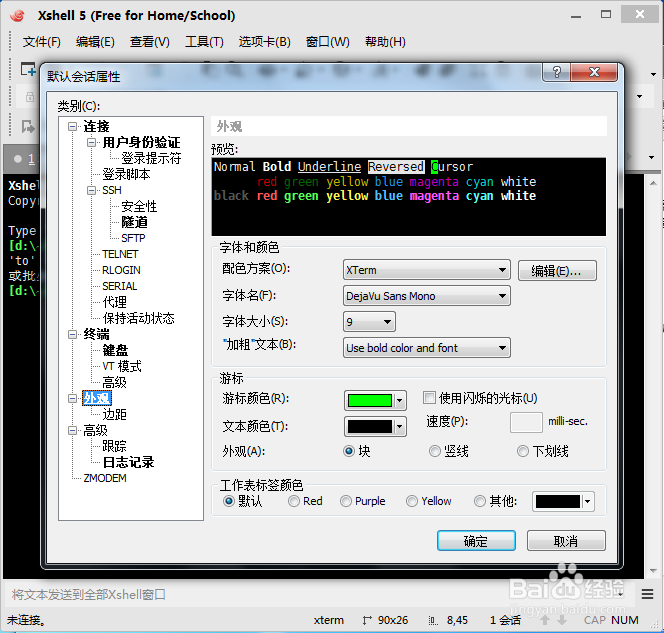664x633 pixels.
Task: Open the 编辑(E) menu
Action: [95, 42]
